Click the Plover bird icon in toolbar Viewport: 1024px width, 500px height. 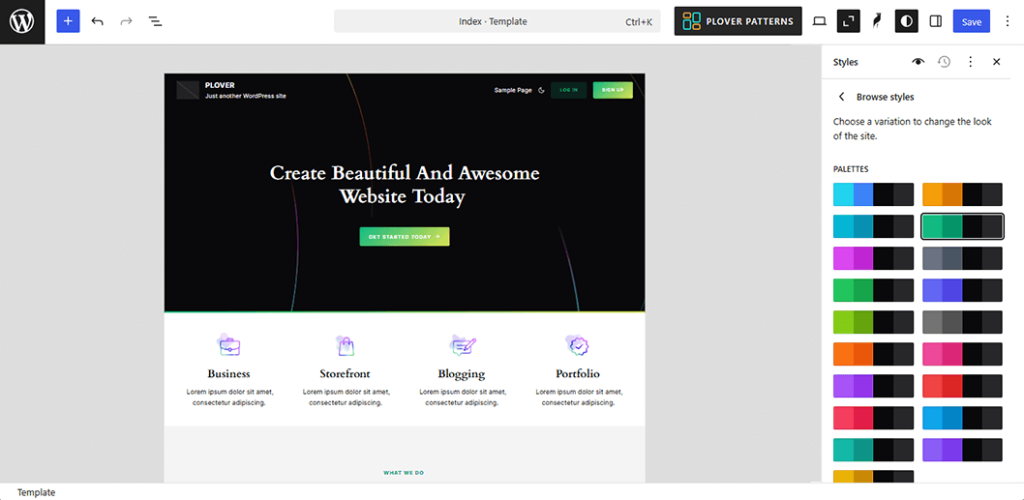point(877,21)
